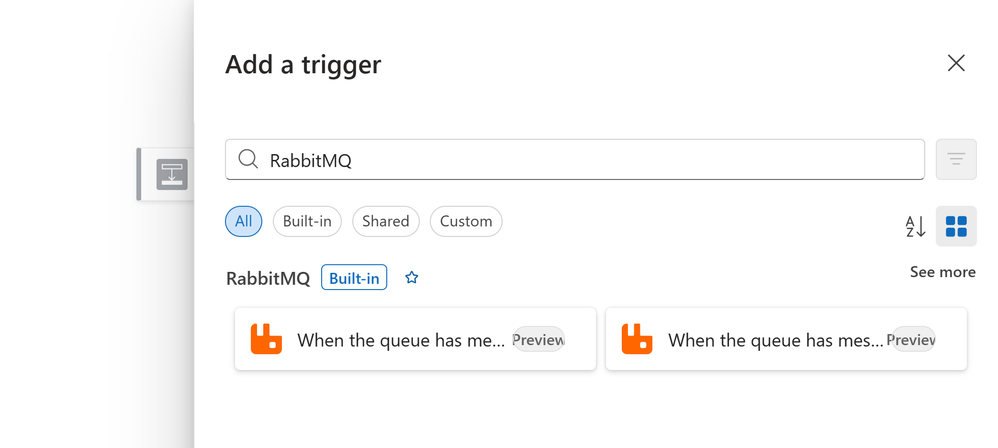Screen dimensions: 998x448
Task: Click the RabbitMQ logo on first card
Action: (x=267, y=339)
